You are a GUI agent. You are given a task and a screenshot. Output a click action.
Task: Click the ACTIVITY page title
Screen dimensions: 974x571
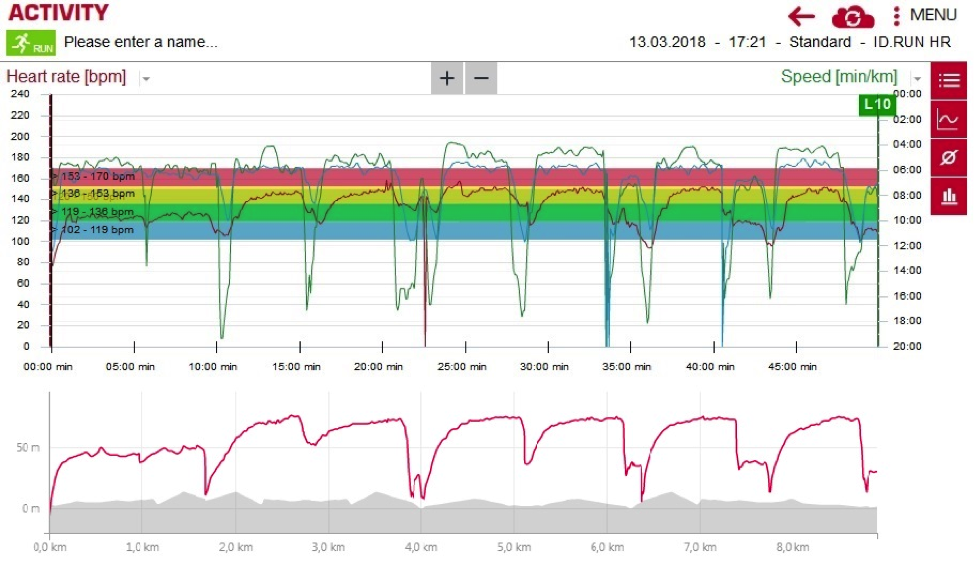[x=58, y=13]
